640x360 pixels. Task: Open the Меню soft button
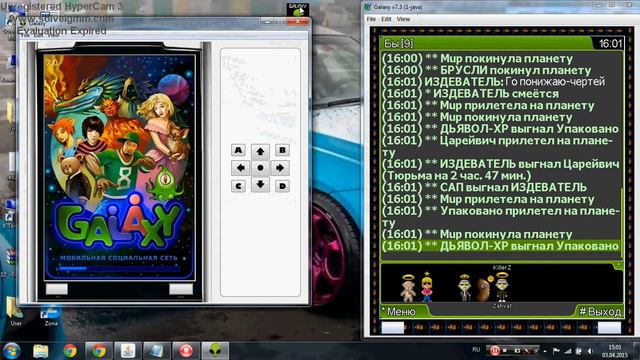pos(401,311)
